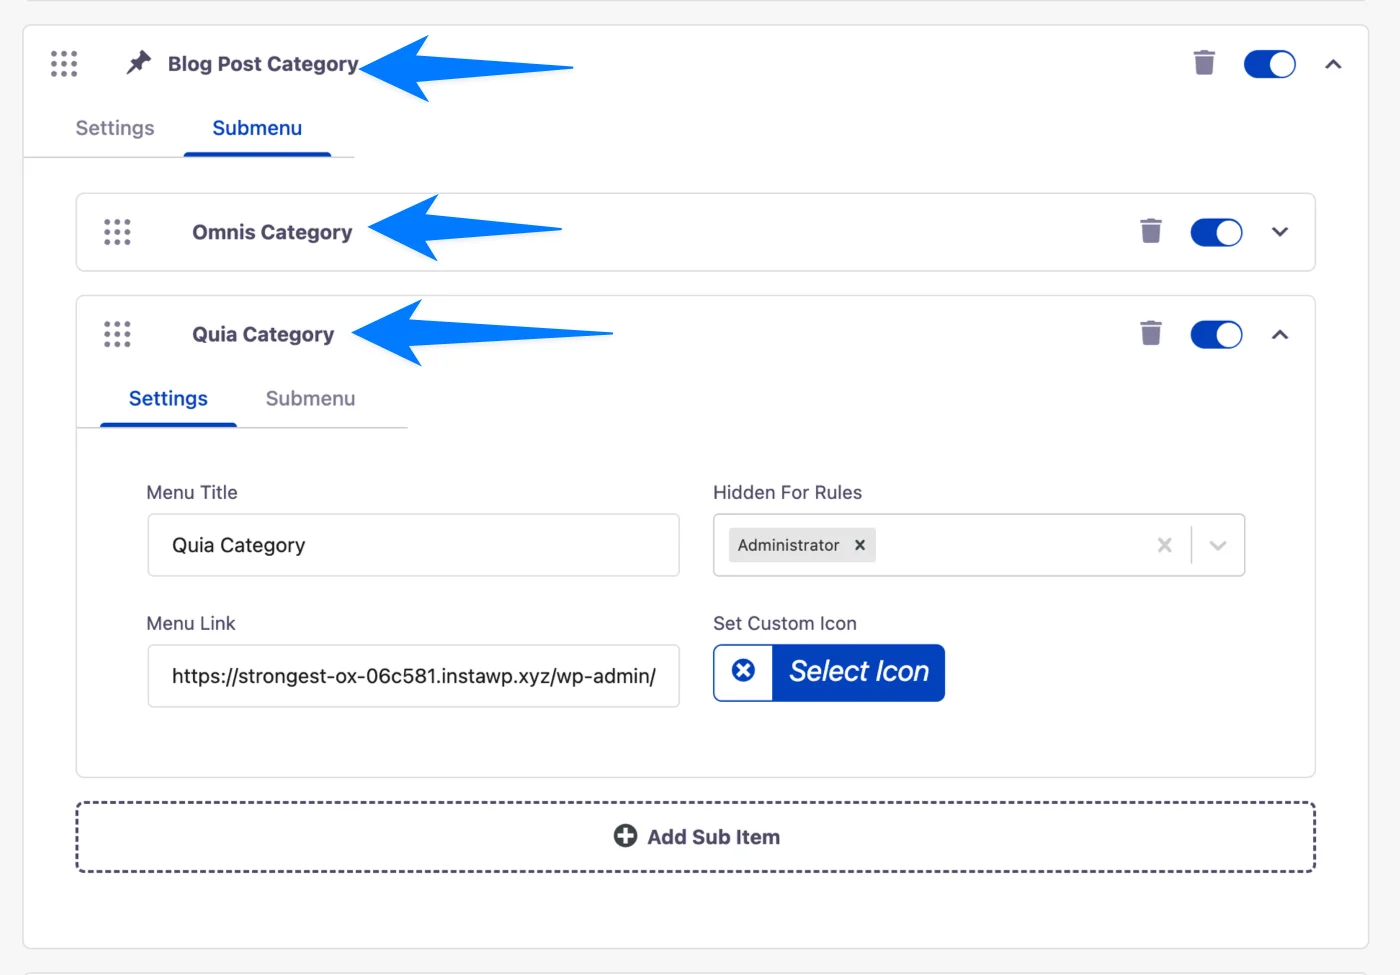Expand the Omnis Category panel with its chevron
Image resolution: width=1400 pixels, height=975 pixels.
tap(1279, 231)
